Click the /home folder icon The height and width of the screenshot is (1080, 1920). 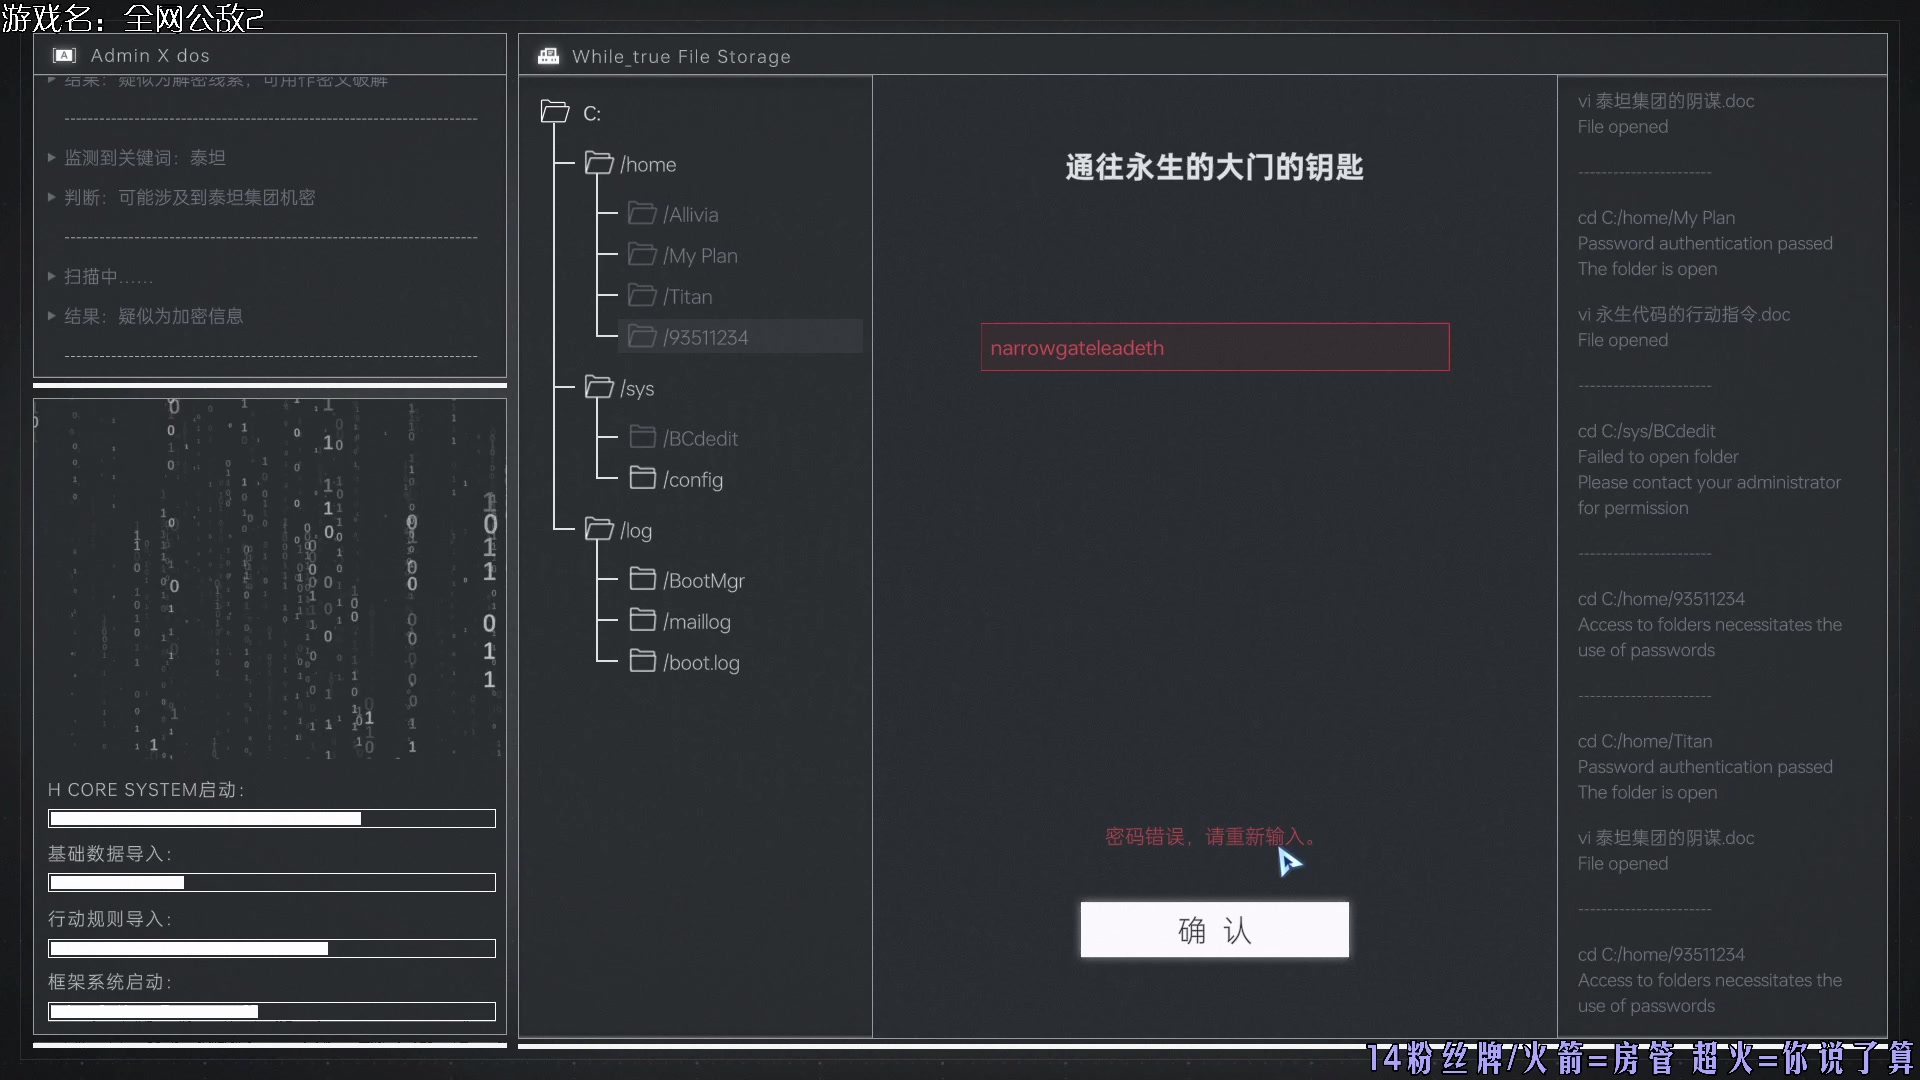pos(598,163)
